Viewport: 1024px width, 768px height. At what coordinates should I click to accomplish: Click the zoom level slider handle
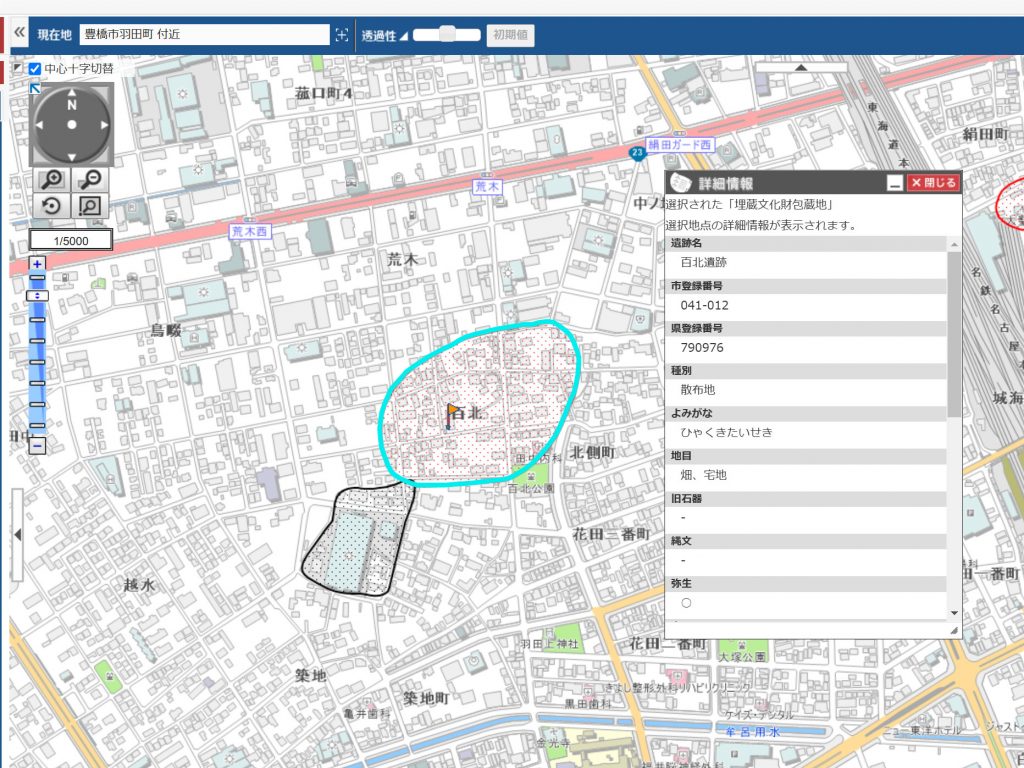tap(37, 296)
